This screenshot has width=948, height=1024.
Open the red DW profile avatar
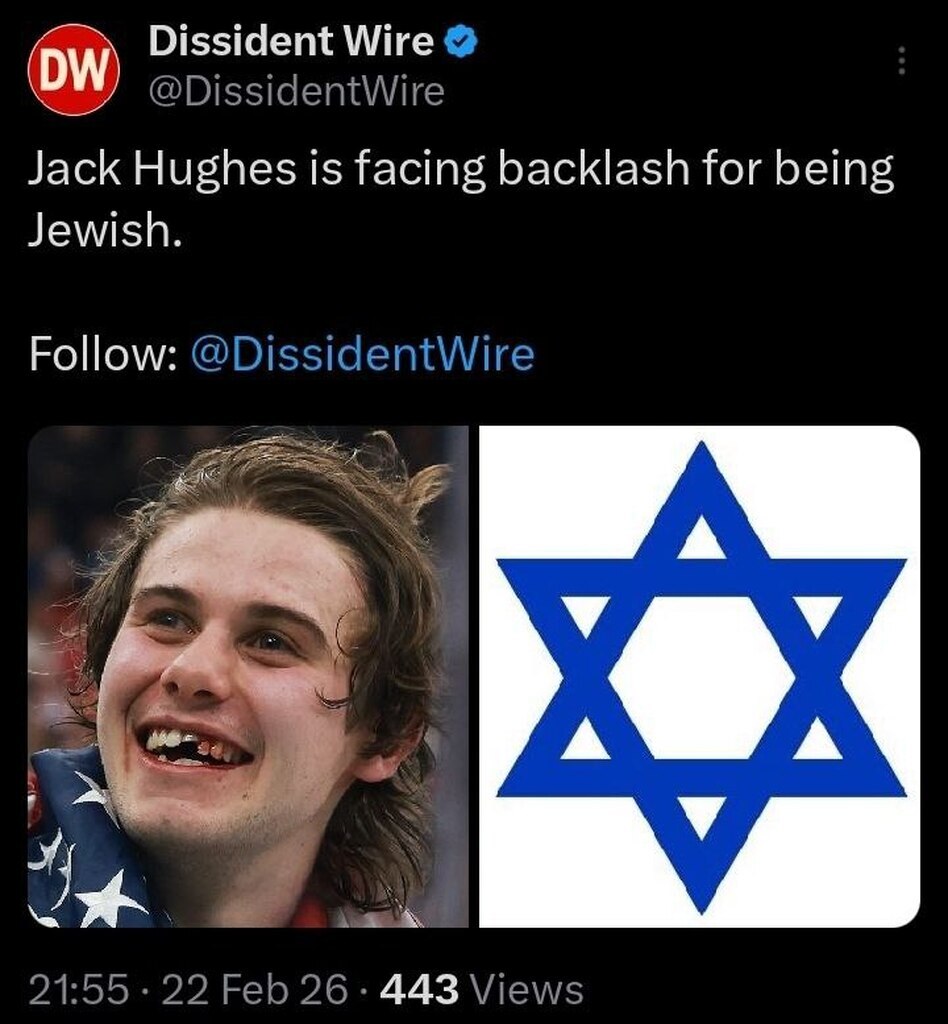[x=72, y=68]
